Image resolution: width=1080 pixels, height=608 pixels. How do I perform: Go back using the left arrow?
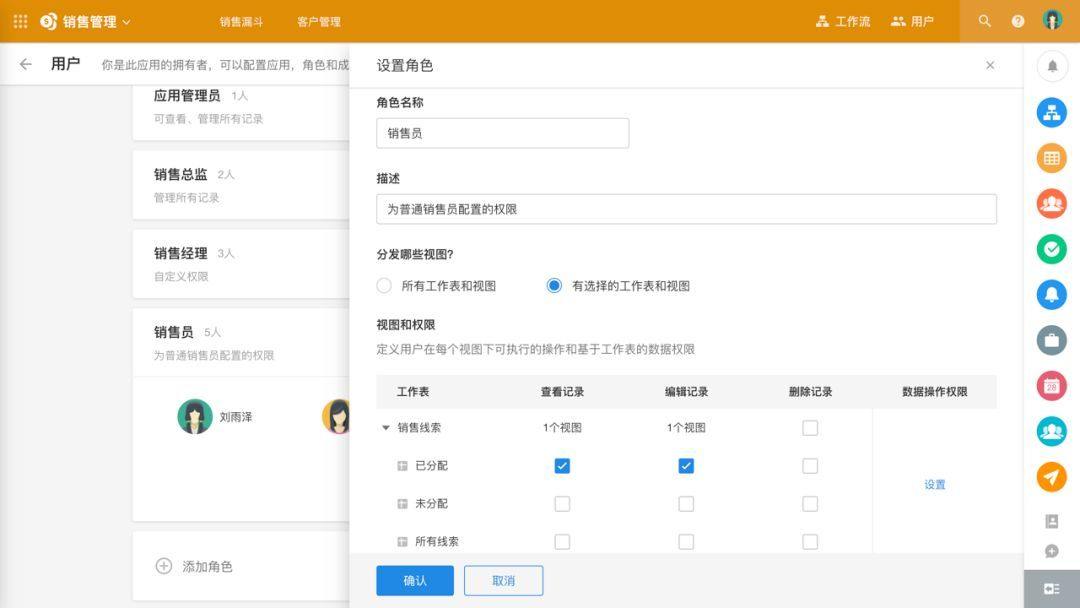(x=25, y=64)
